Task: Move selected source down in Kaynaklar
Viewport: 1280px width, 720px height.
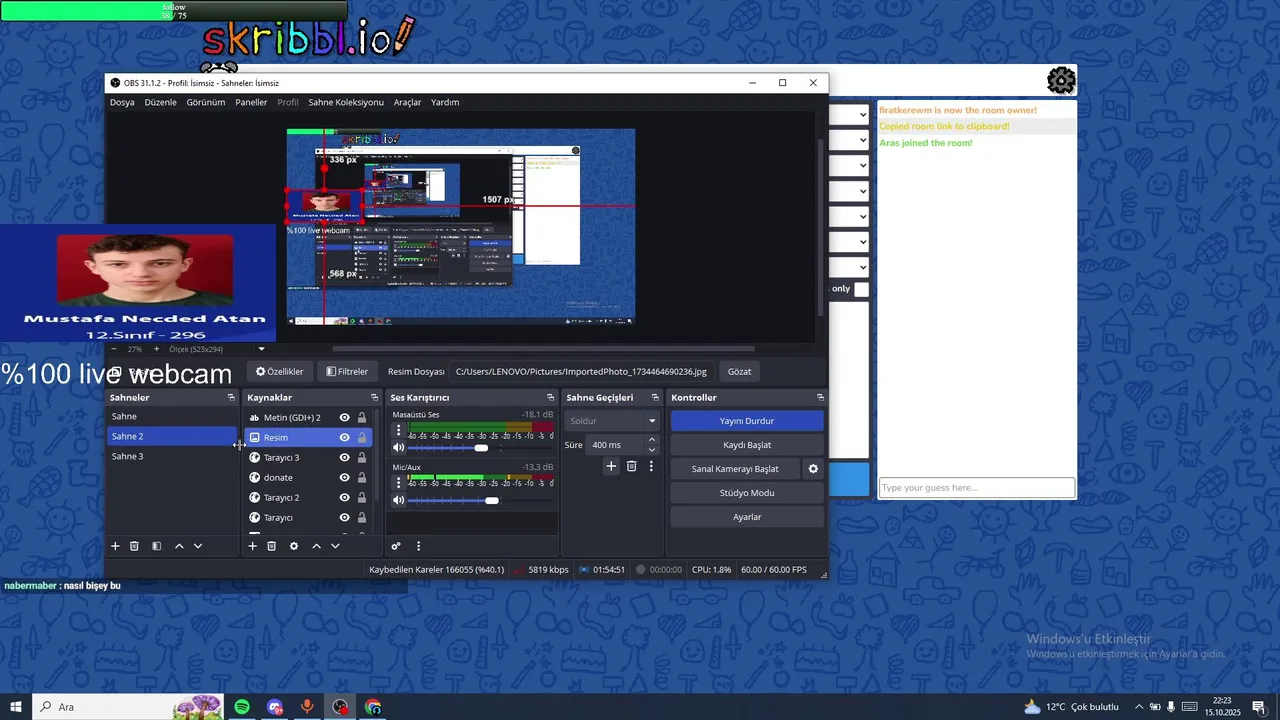Action: coord(335,546)
